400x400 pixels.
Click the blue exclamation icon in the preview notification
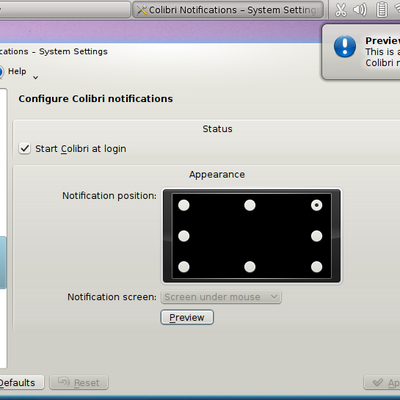[x=345, y=46]
